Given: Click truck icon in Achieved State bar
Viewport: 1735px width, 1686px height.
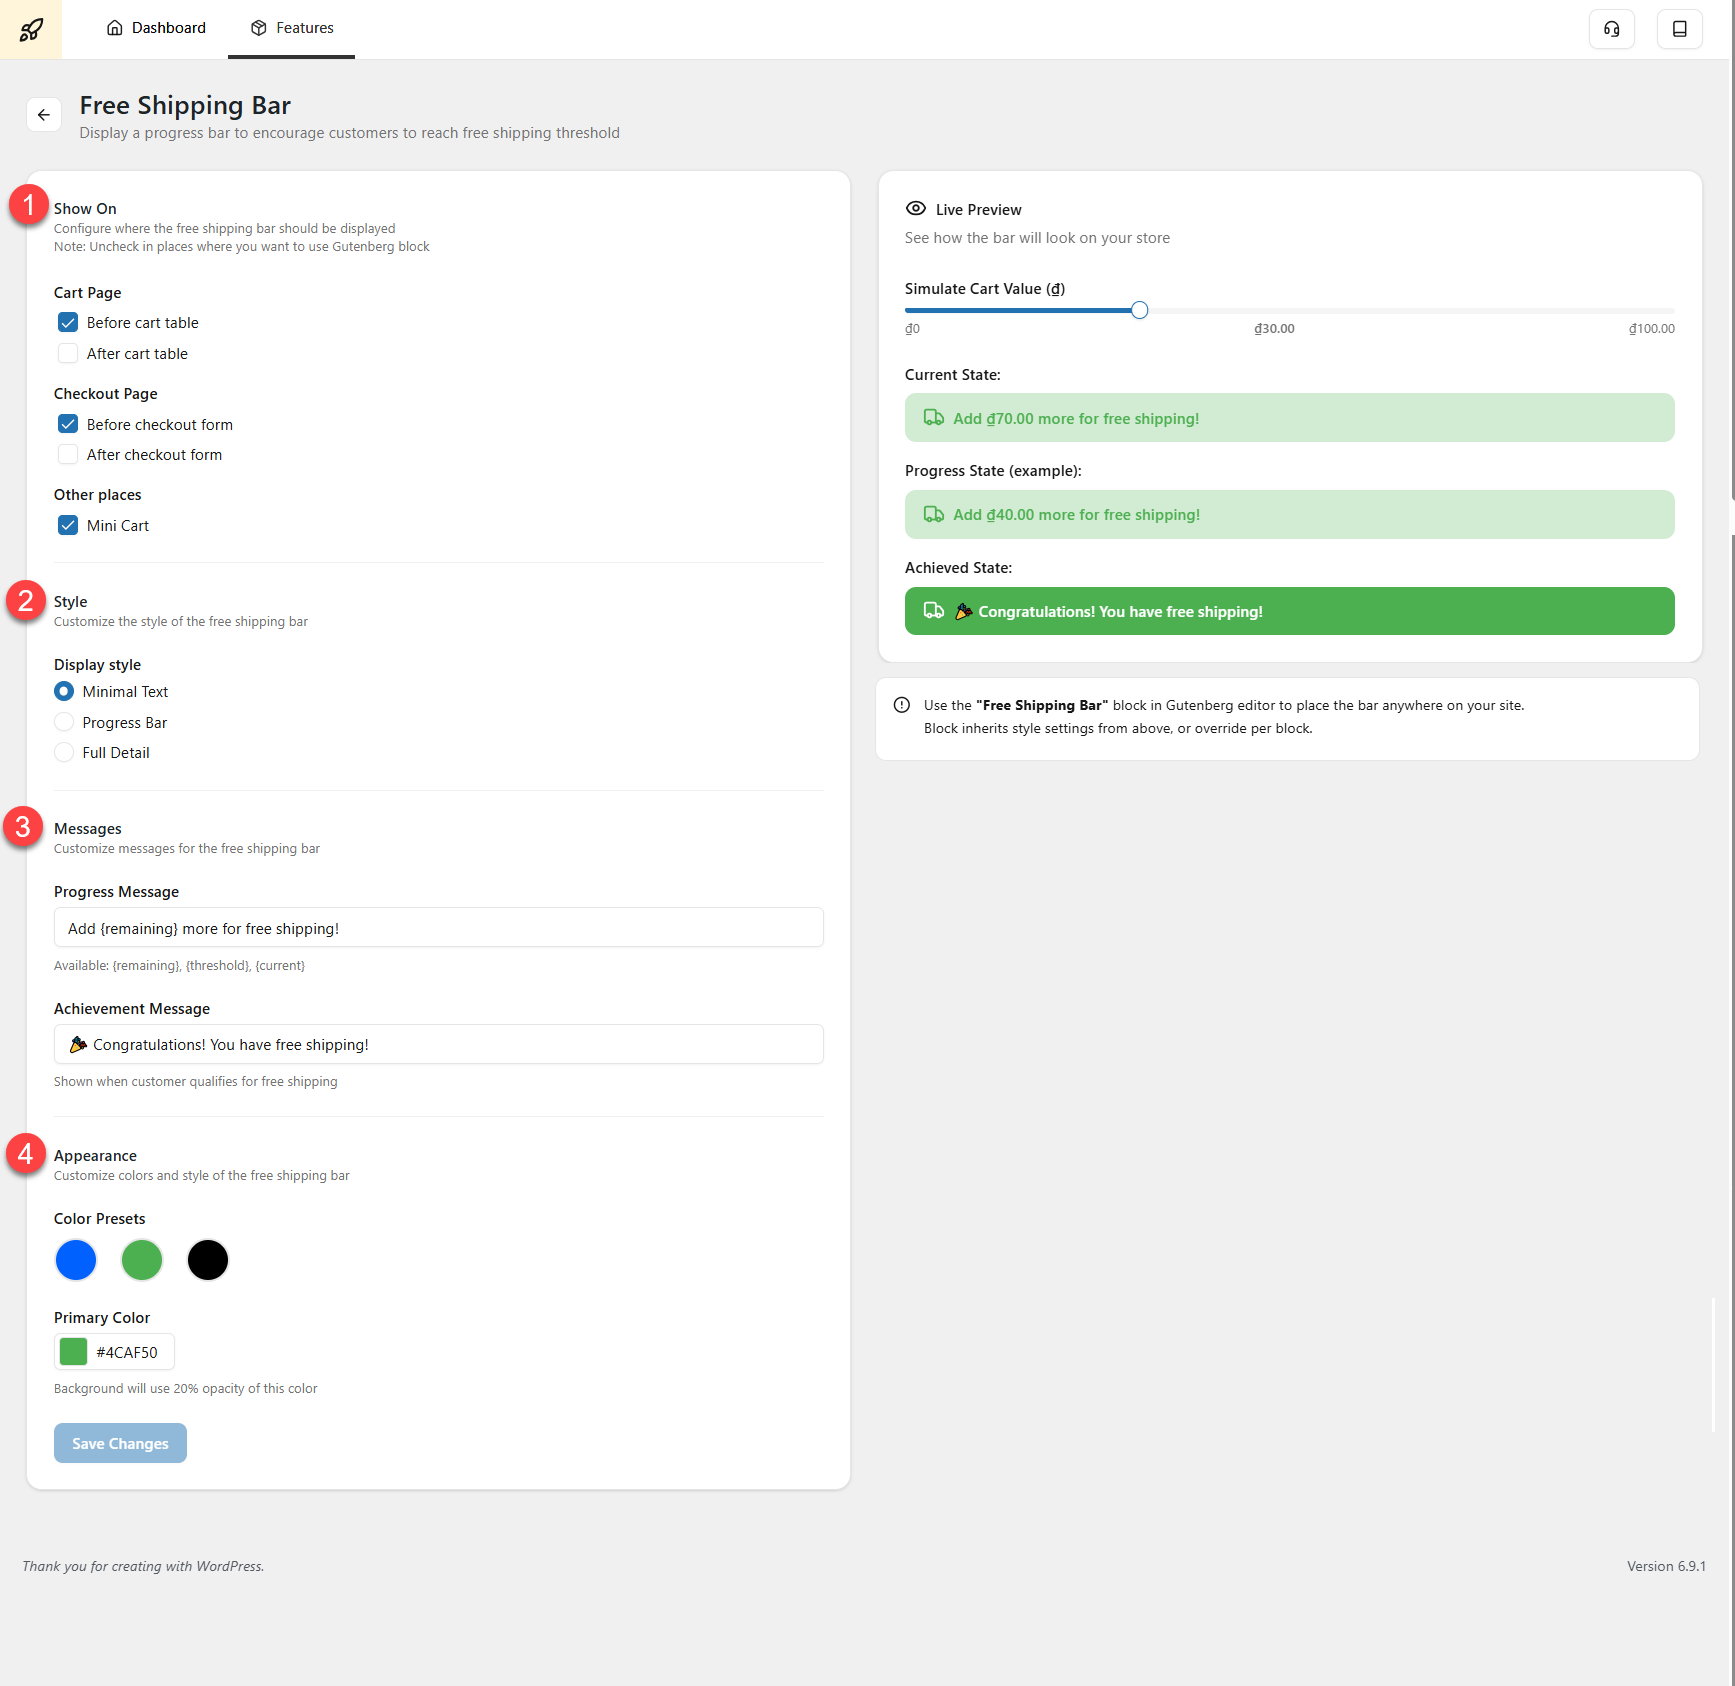Looking at the screenshot, I should 933,611.
